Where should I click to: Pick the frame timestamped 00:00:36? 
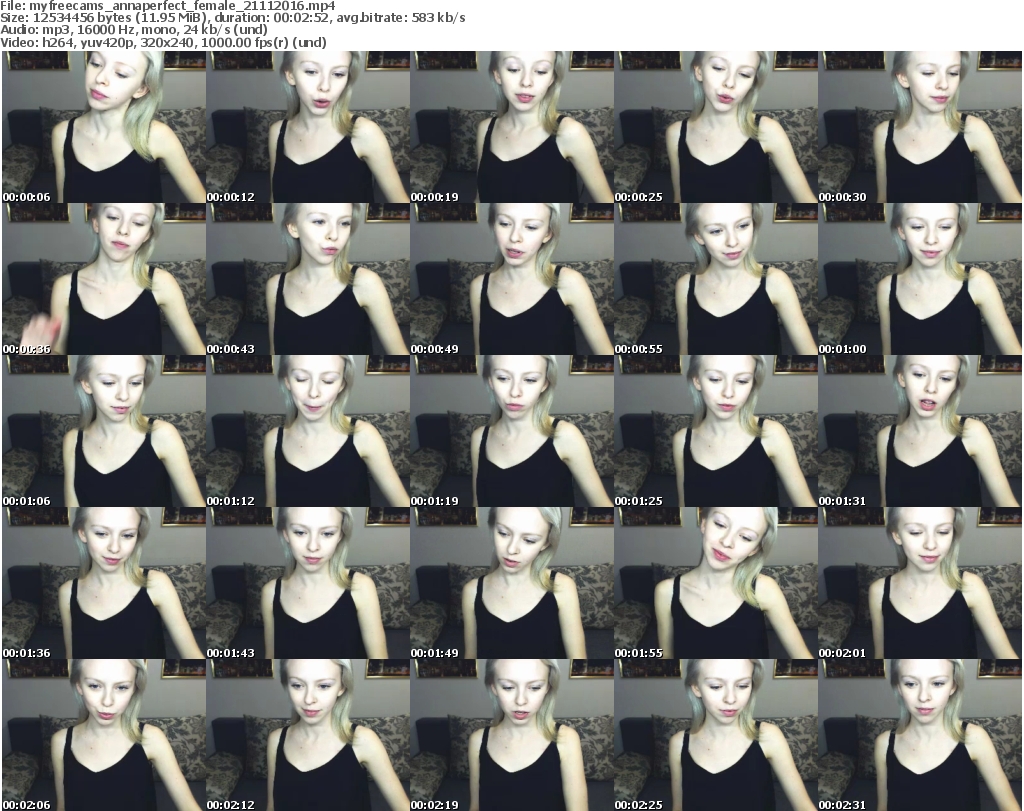click(104, 279)
